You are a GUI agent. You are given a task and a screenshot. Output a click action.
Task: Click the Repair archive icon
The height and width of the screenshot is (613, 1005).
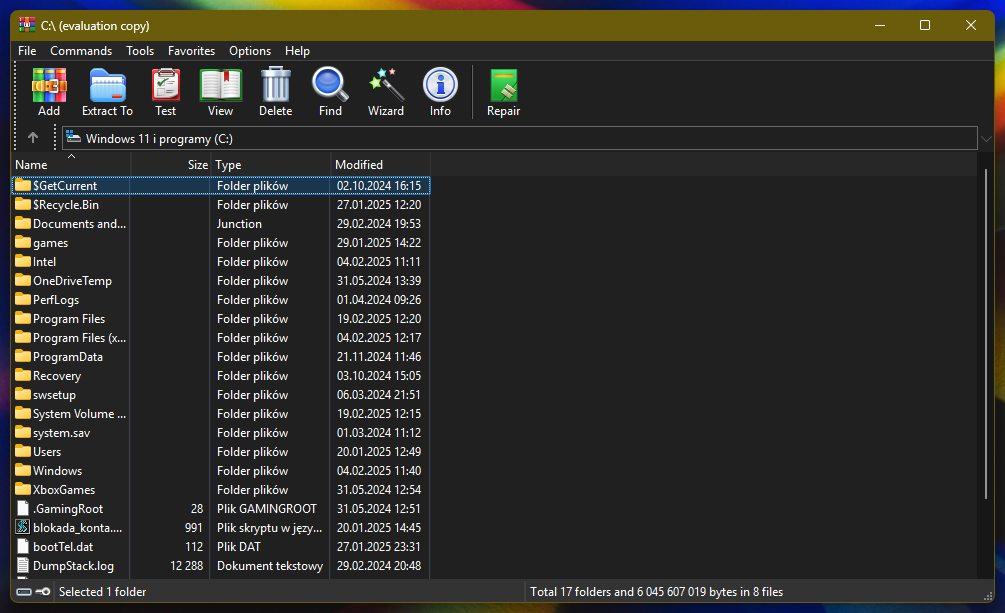coord(503,86)
